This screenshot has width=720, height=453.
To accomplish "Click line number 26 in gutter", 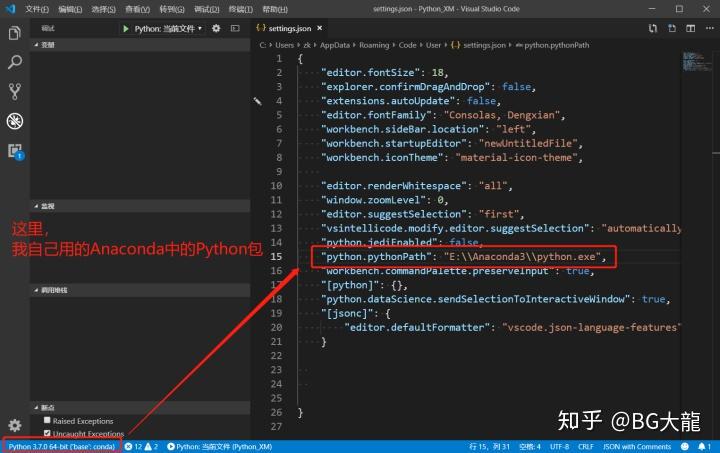I will tap(276, 412).
